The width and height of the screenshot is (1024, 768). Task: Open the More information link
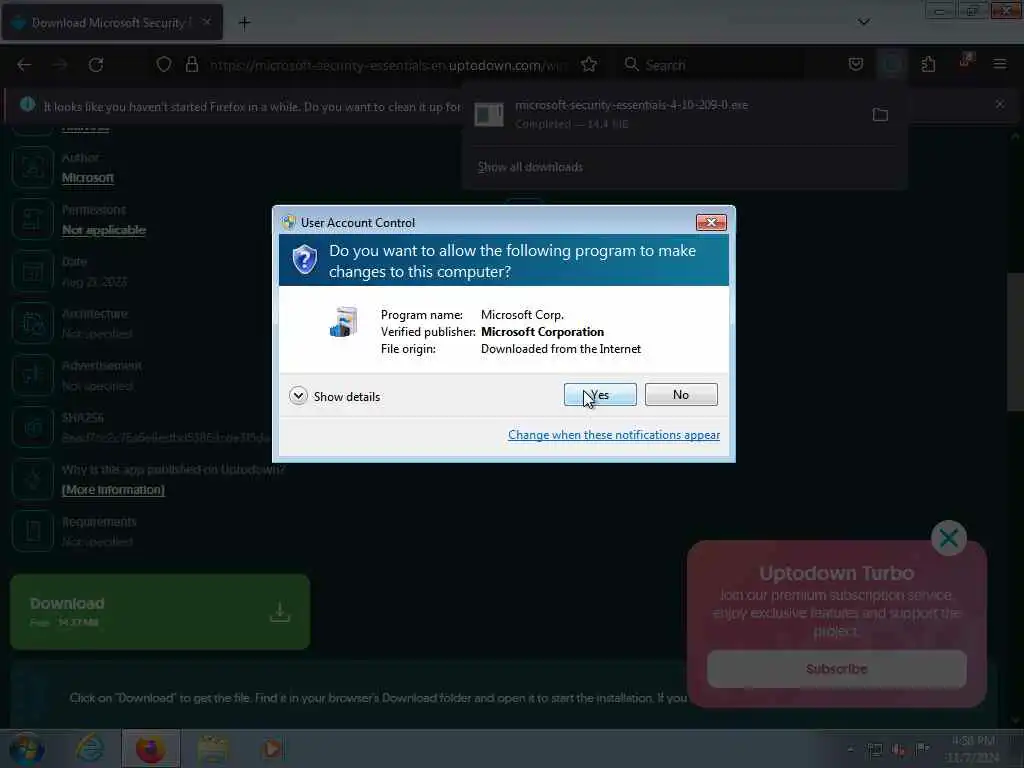(x=113, y=490)
